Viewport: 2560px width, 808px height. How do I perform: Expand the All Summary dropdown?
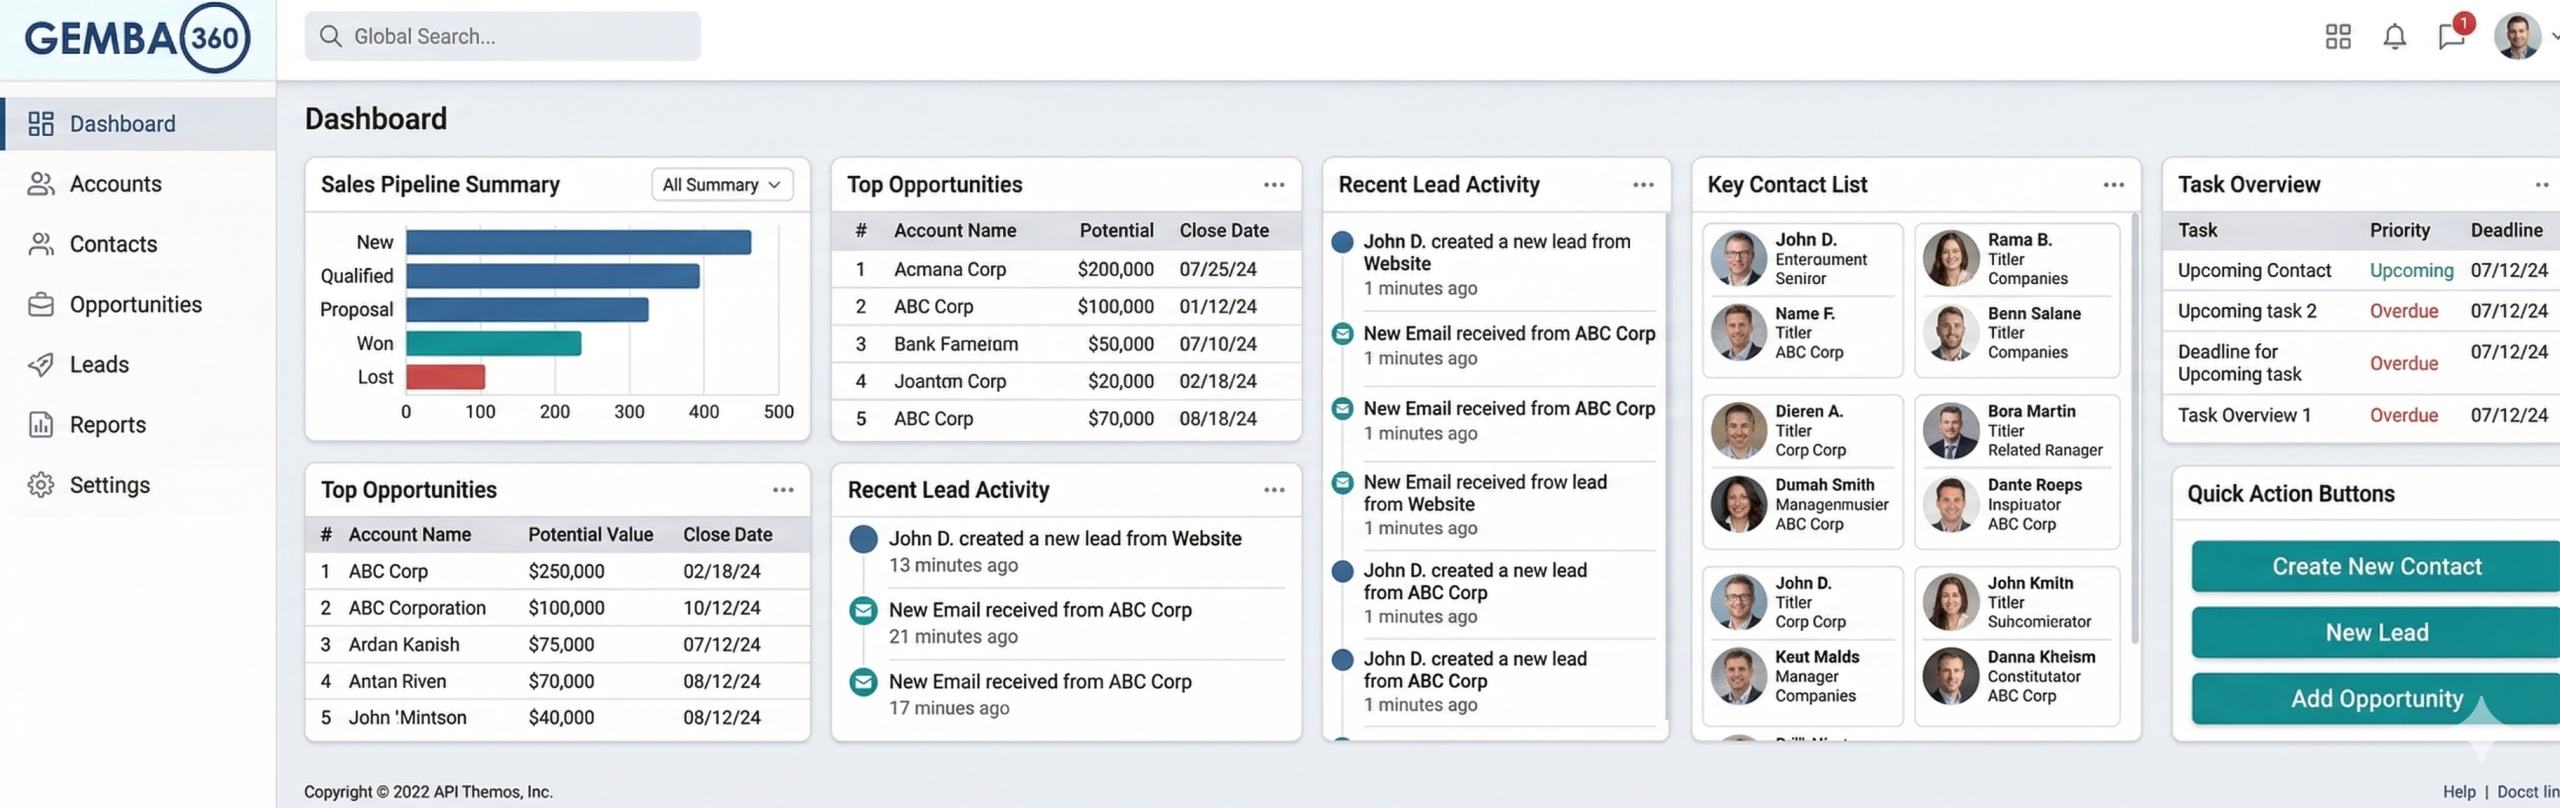721,185
